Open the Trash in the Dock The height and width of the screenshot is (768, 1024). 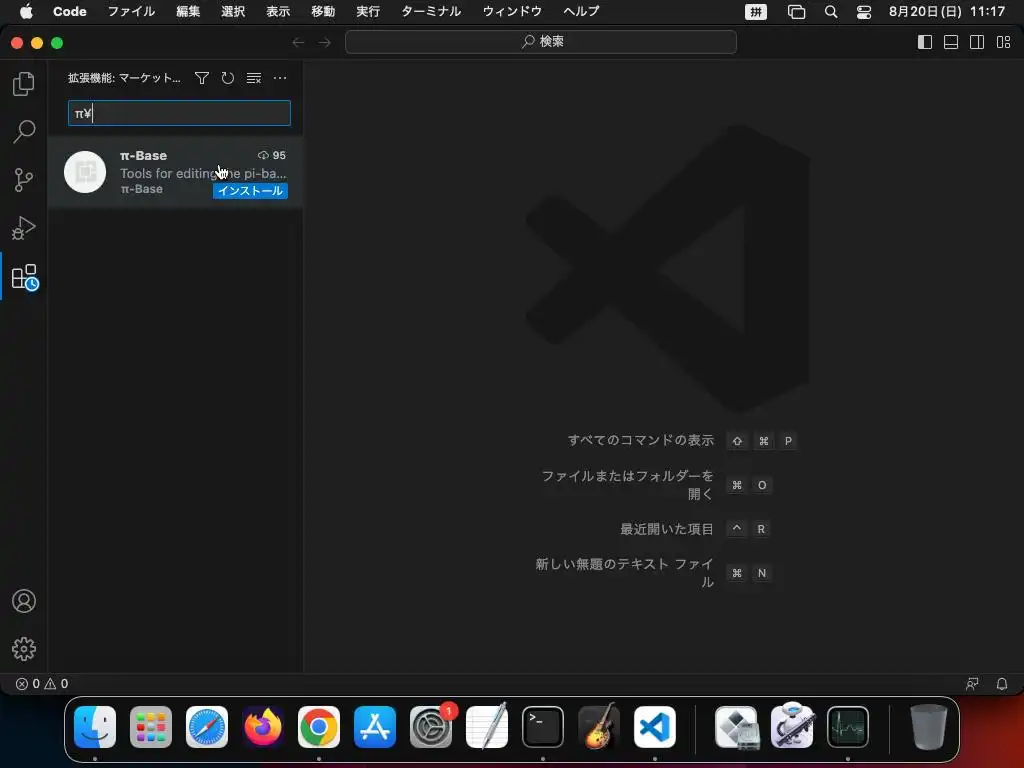pyautogui.click(x=929, y=727)
